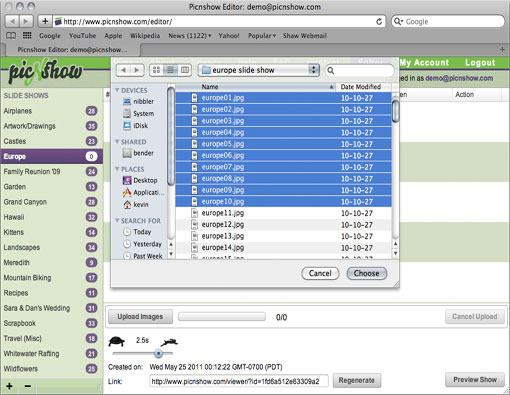Switch file dialog to column view
510x395 pixels.
pos(184,70)
